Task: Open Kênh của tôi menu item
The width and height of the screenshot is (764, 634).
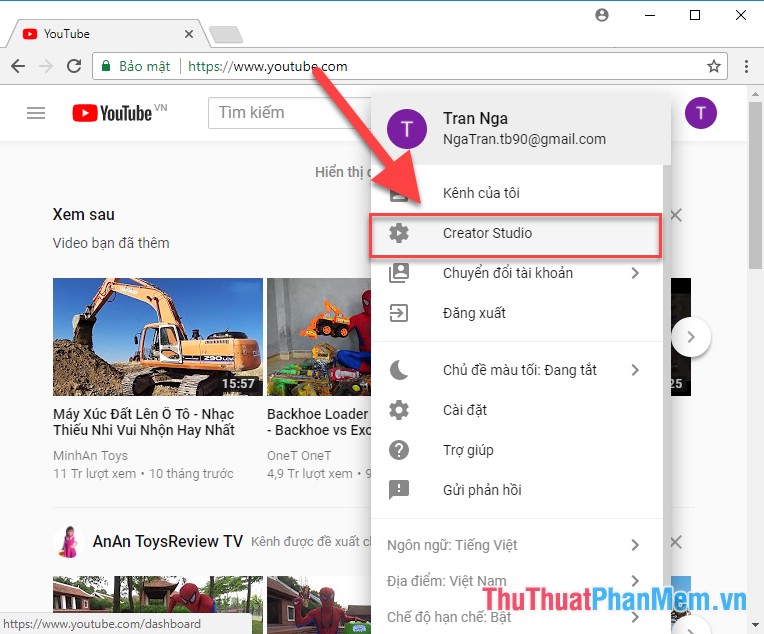Action: (x=516, y=193)
